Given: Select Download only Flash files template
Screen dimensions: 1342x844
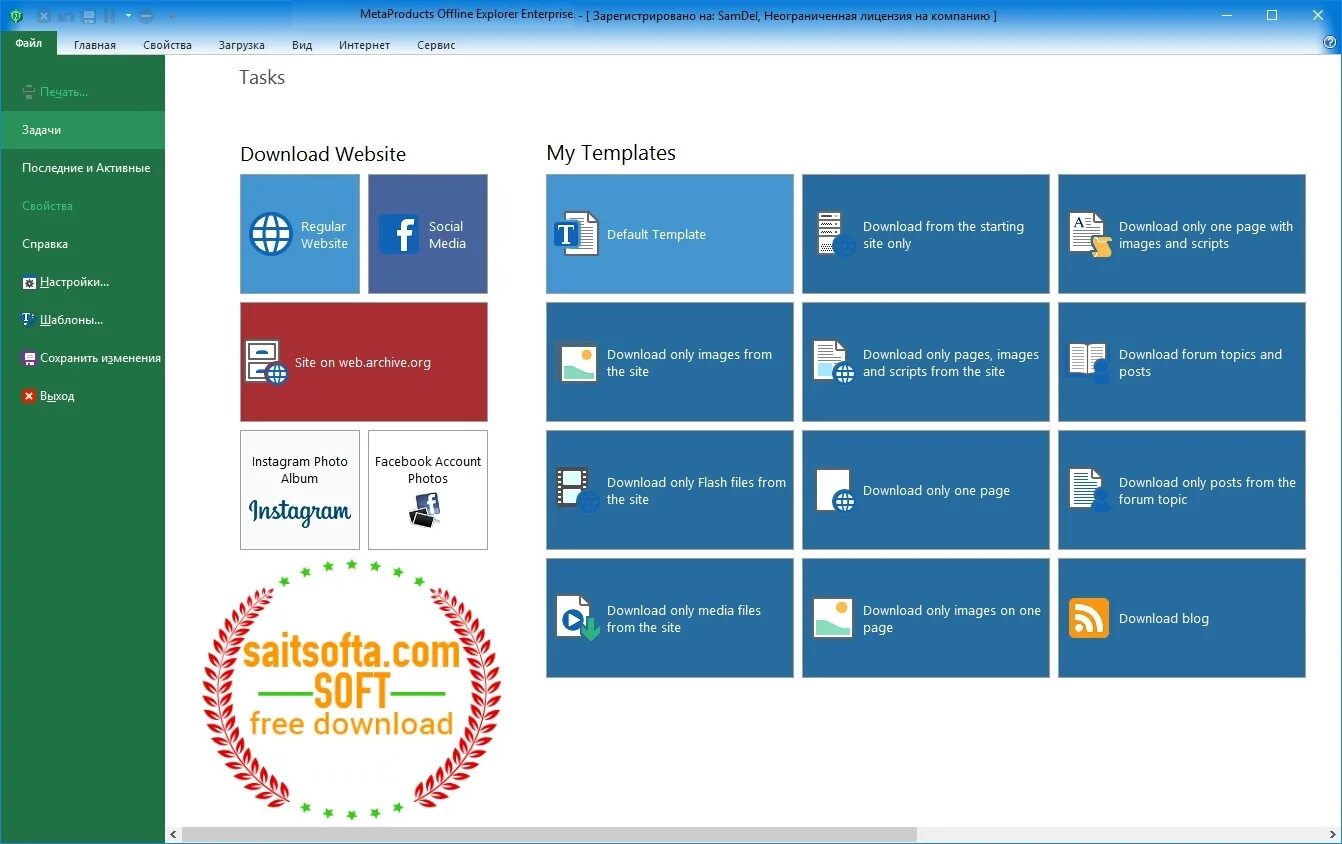Looking at the screenshot, I should [670, 490].
